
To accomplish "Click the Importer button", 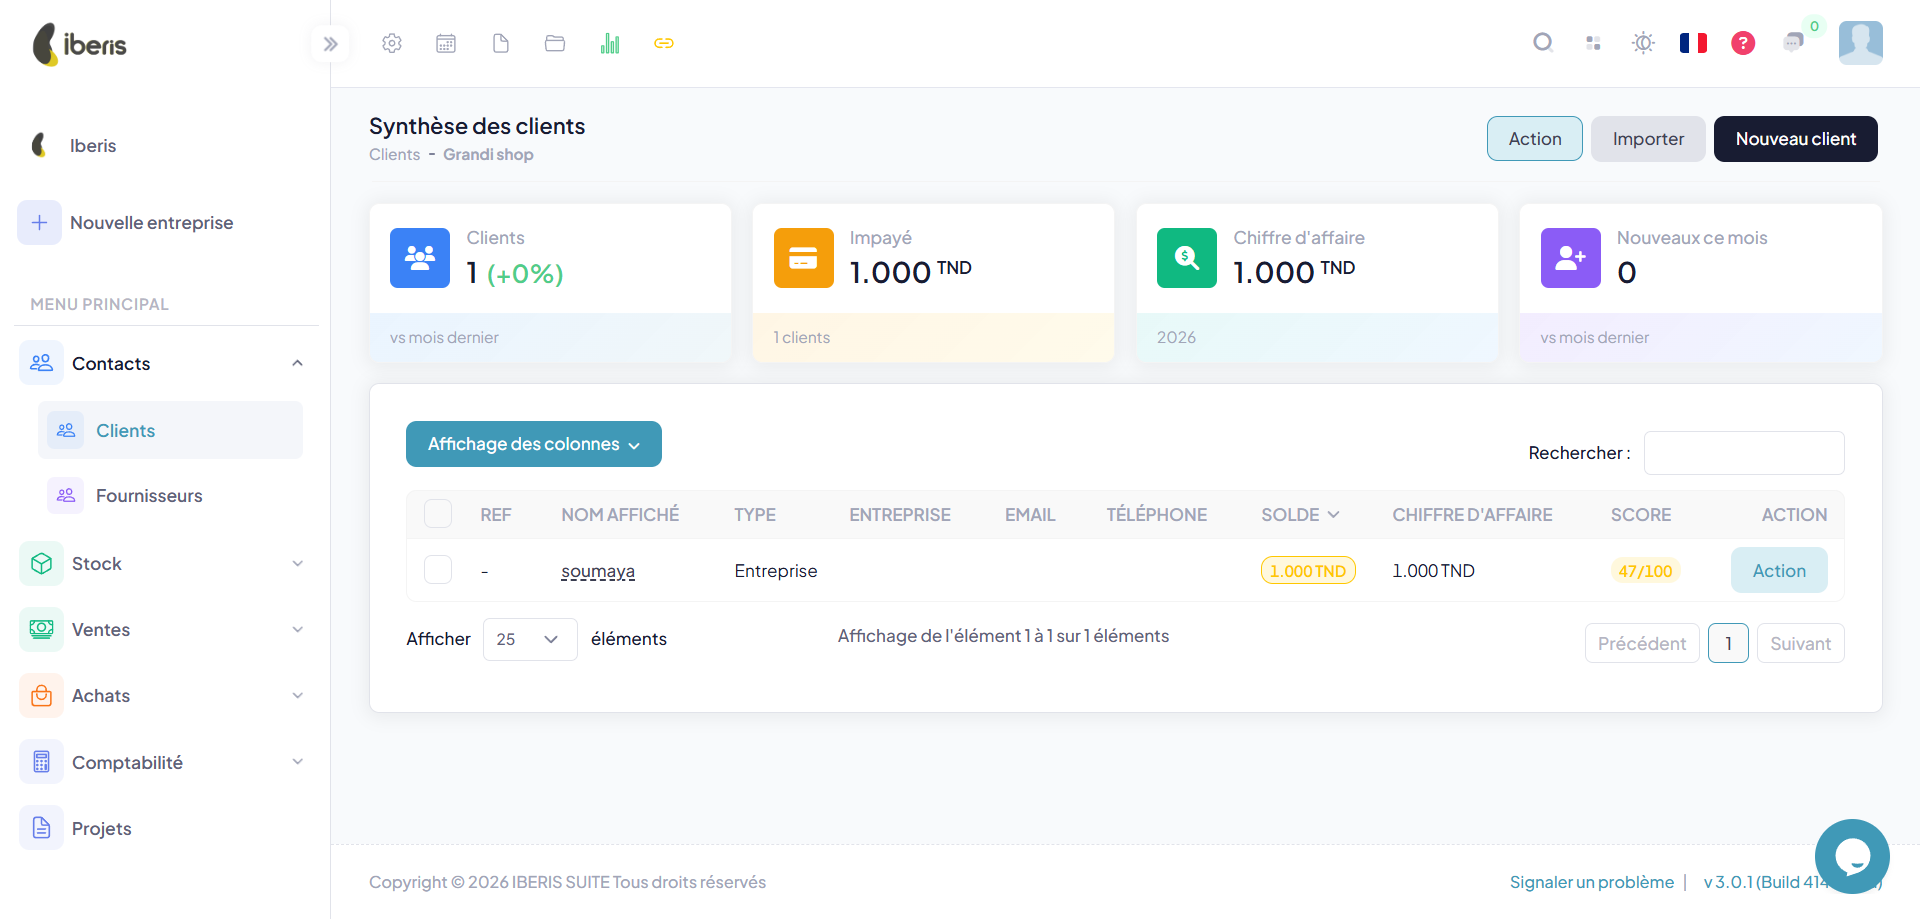I will tap(1648, 139).
